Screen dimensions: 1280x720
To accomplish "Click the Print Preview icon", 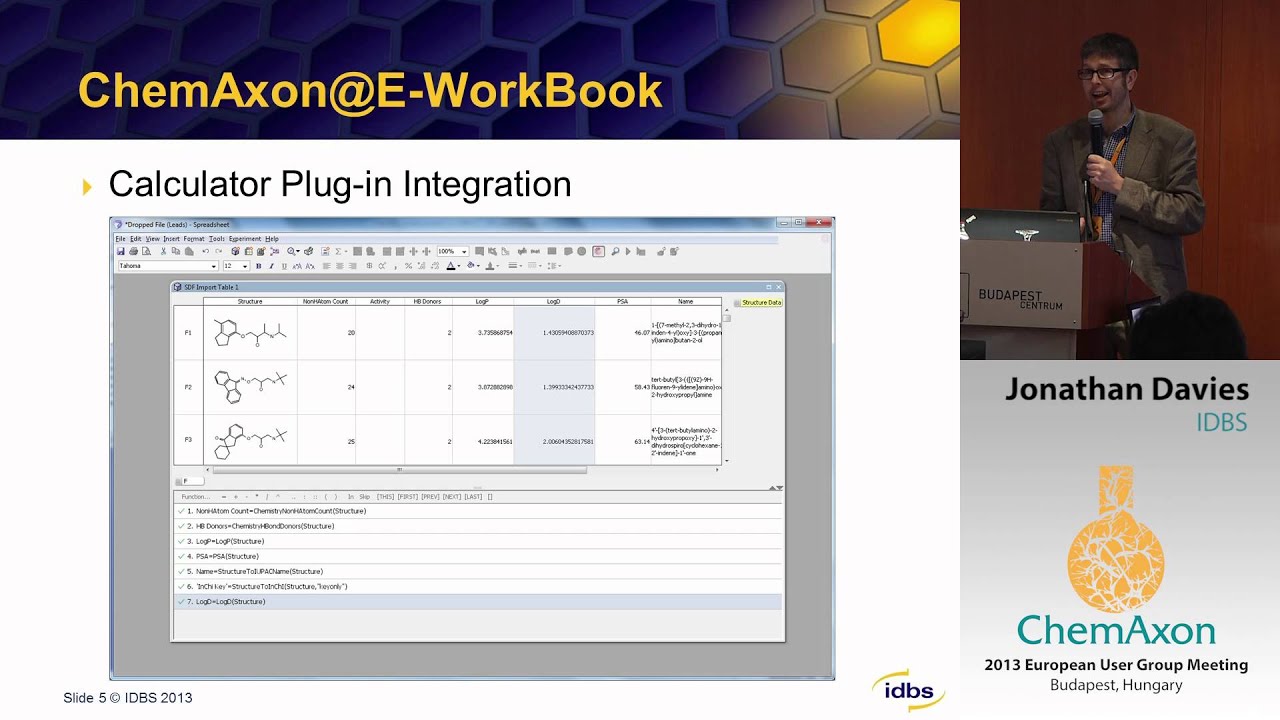I will [x=146, y=251].
